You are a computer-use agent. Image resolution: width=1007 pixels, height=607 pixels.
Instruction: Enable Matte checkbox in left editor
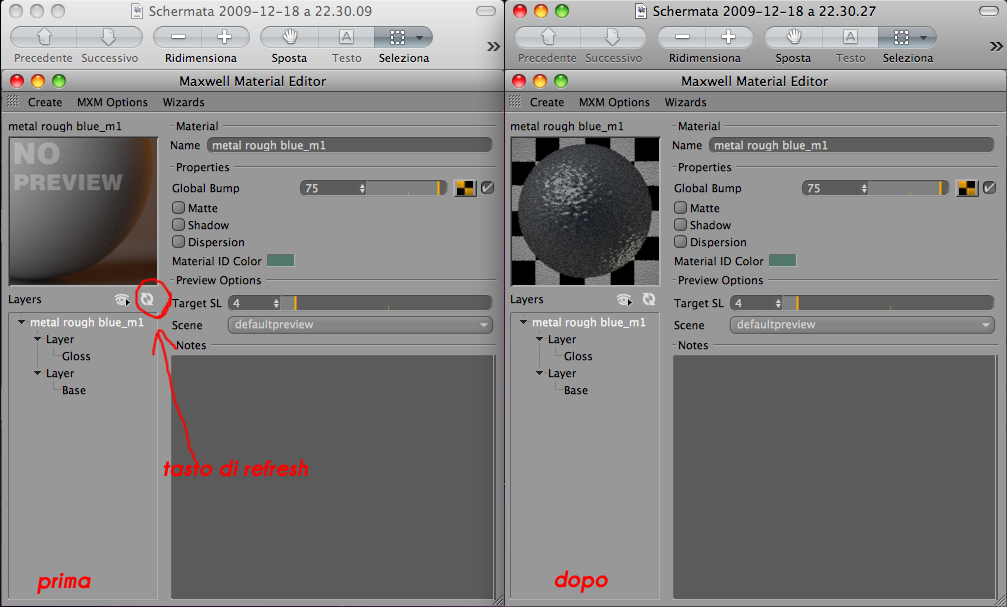point(179,207)
